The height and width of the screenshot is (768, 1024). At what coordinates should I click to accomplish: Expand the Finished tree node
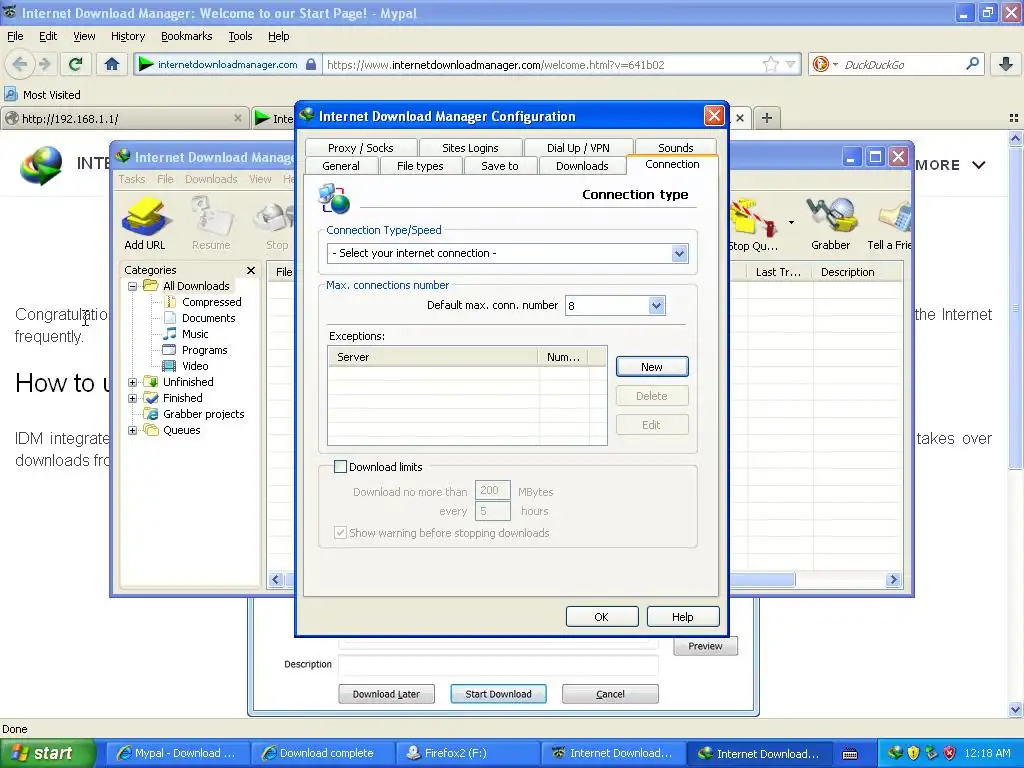(133, 398)
